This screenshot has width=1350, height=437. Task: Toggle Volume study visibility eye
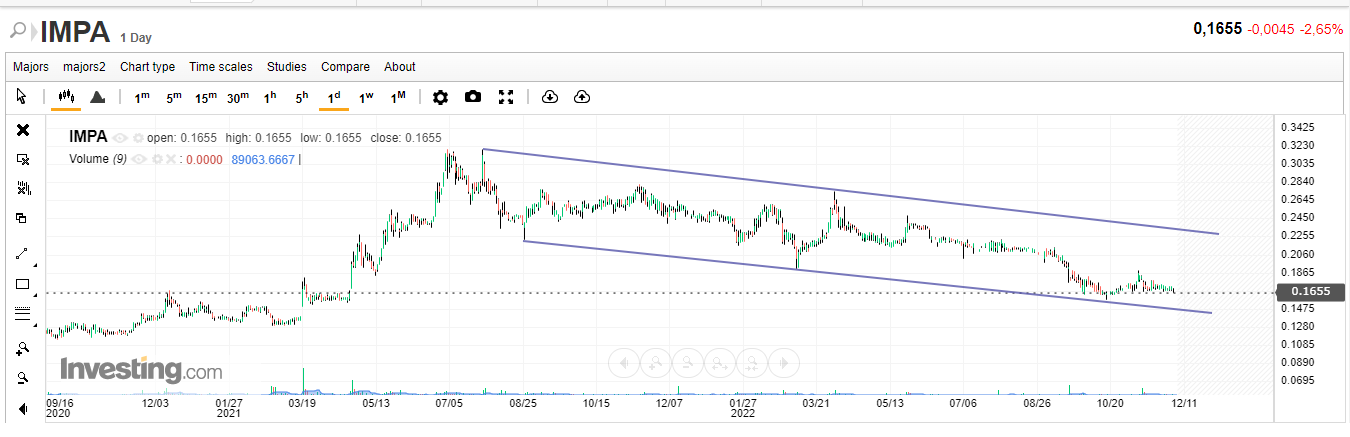click(137, 159)
